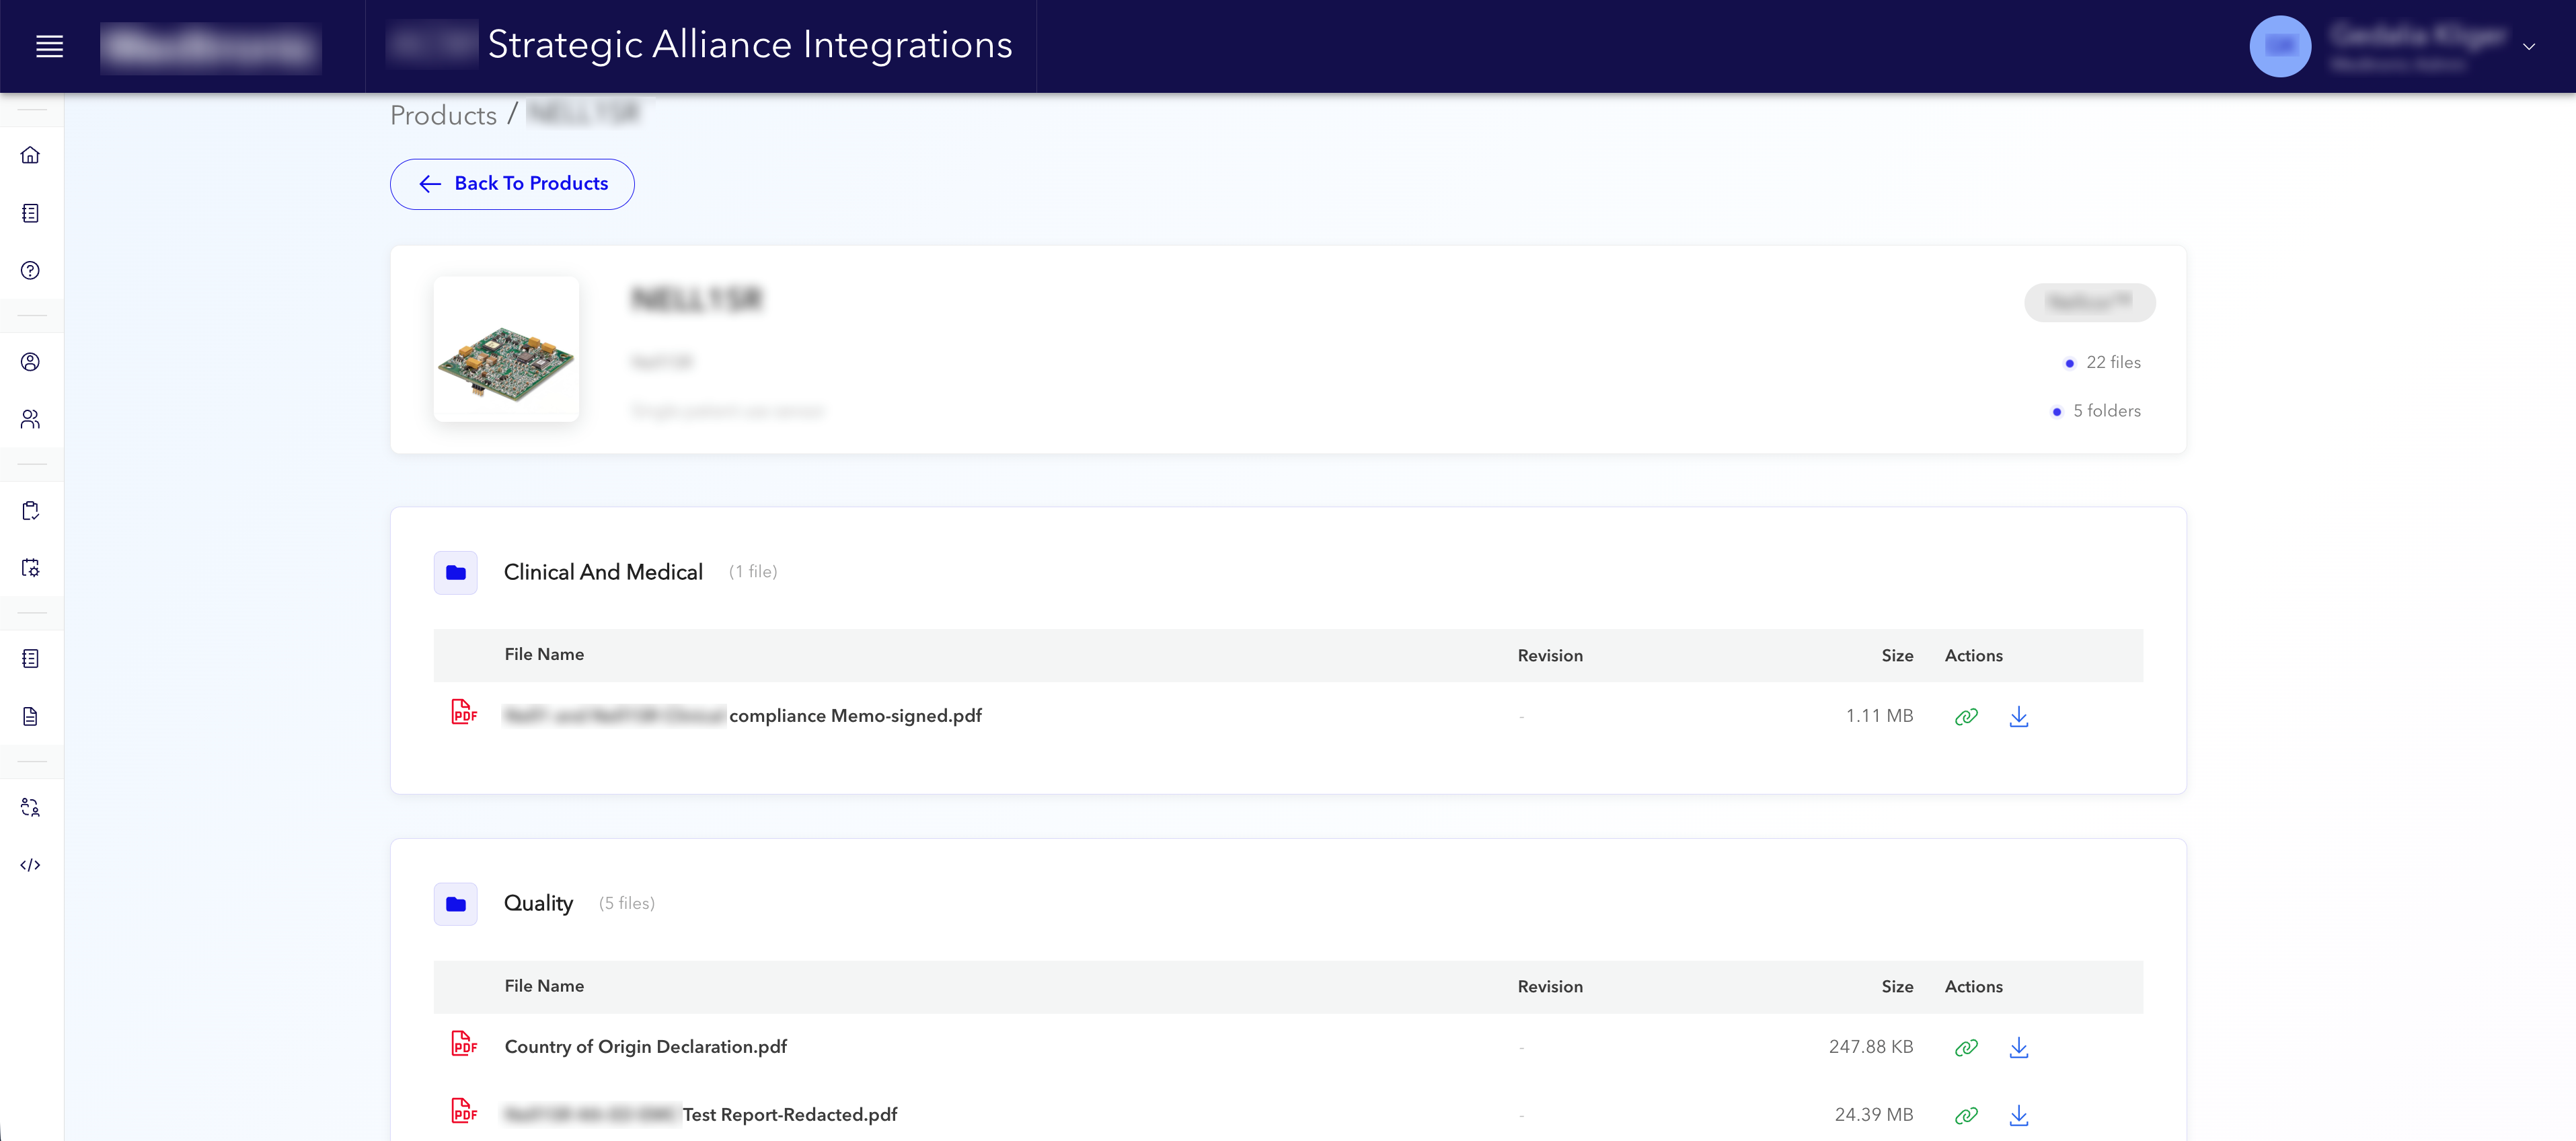Viewport: 2576px width, 1141px height.
Task: Open the calendar settings icon in sidebar
Action: click(x=31, y=567)
